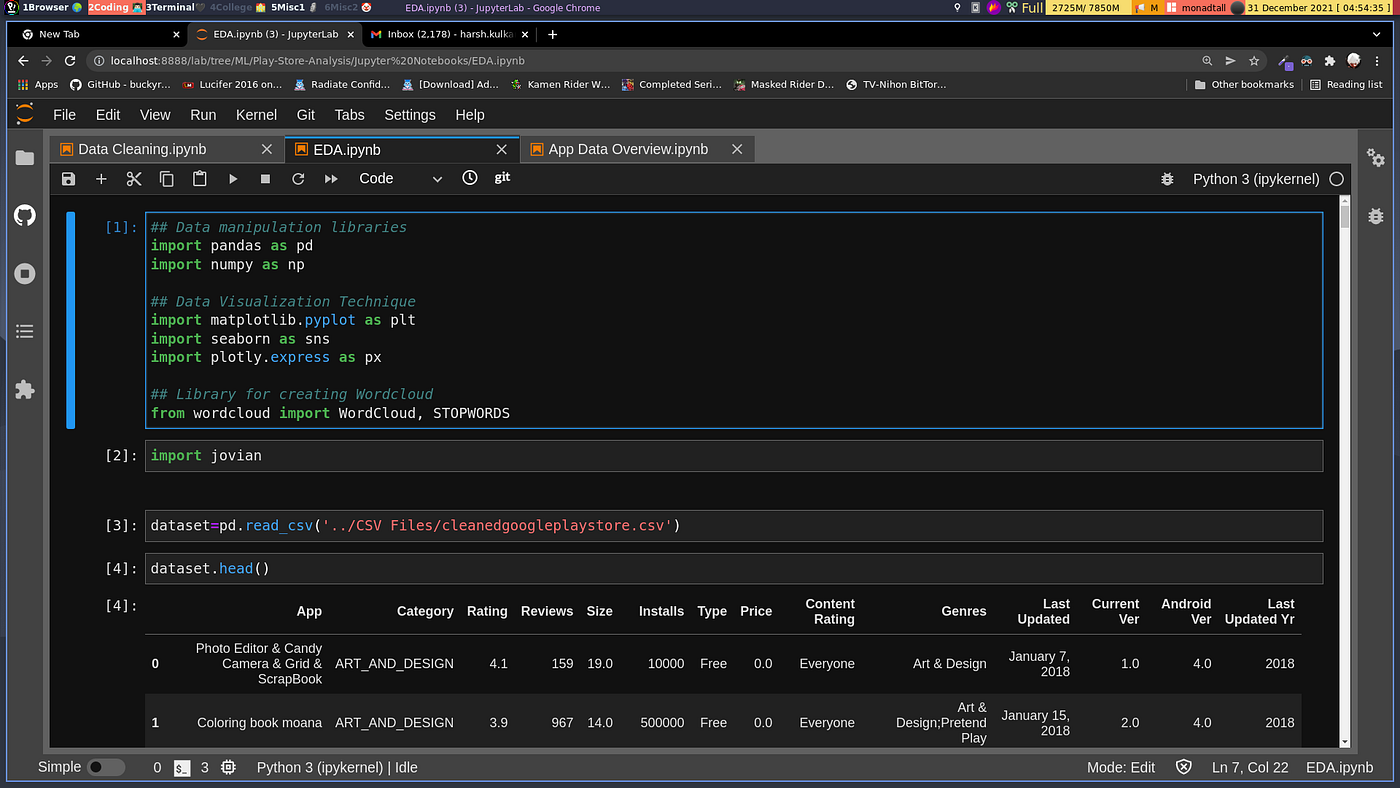Click the dataset.head() code cell
Viewport: 1400px width, 788px height.
tap(734, 569)
